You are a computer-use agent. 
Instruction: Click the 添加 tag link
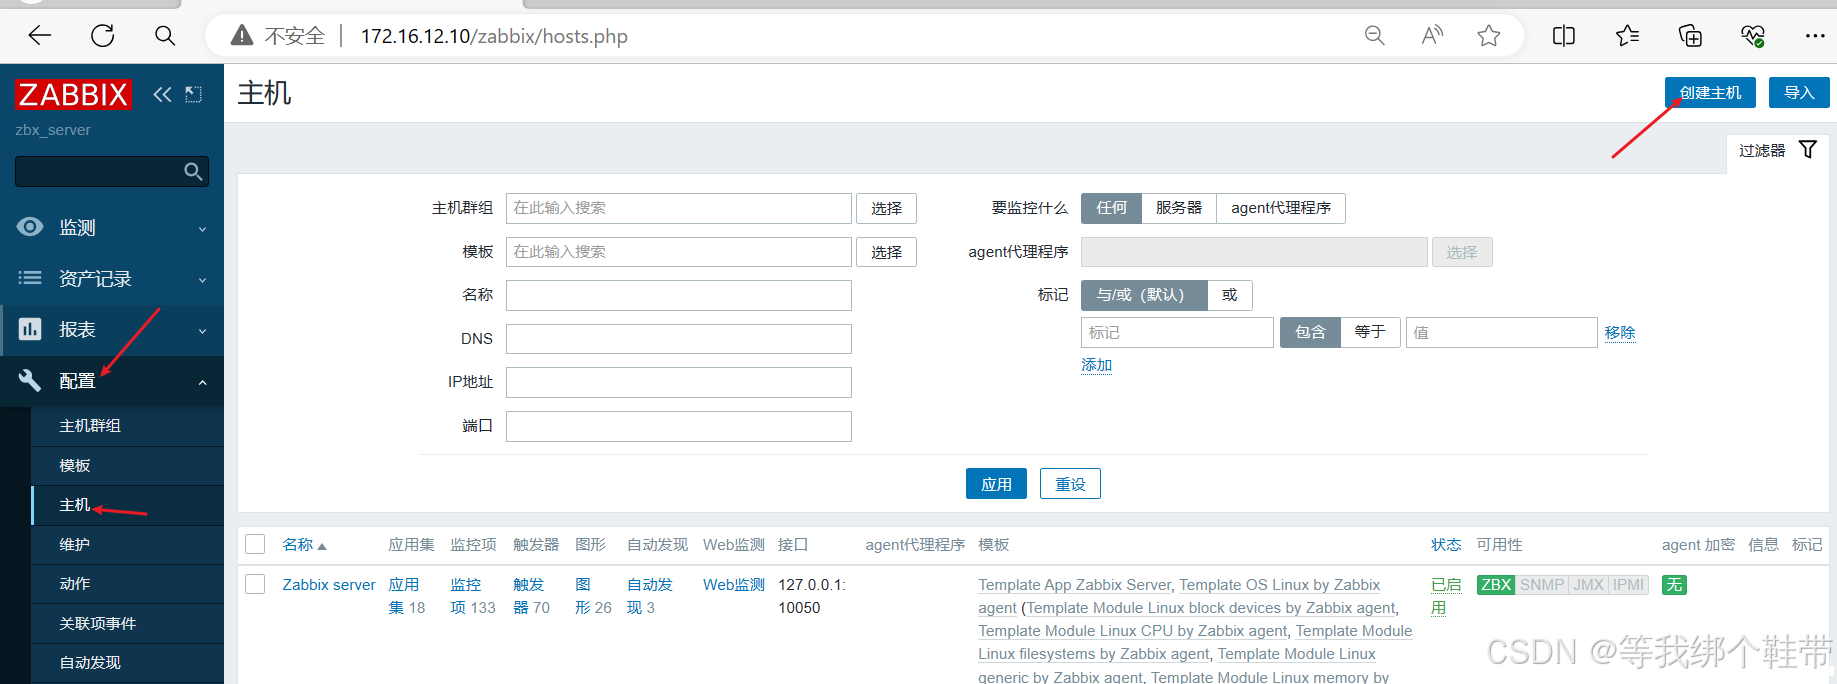1096,365
